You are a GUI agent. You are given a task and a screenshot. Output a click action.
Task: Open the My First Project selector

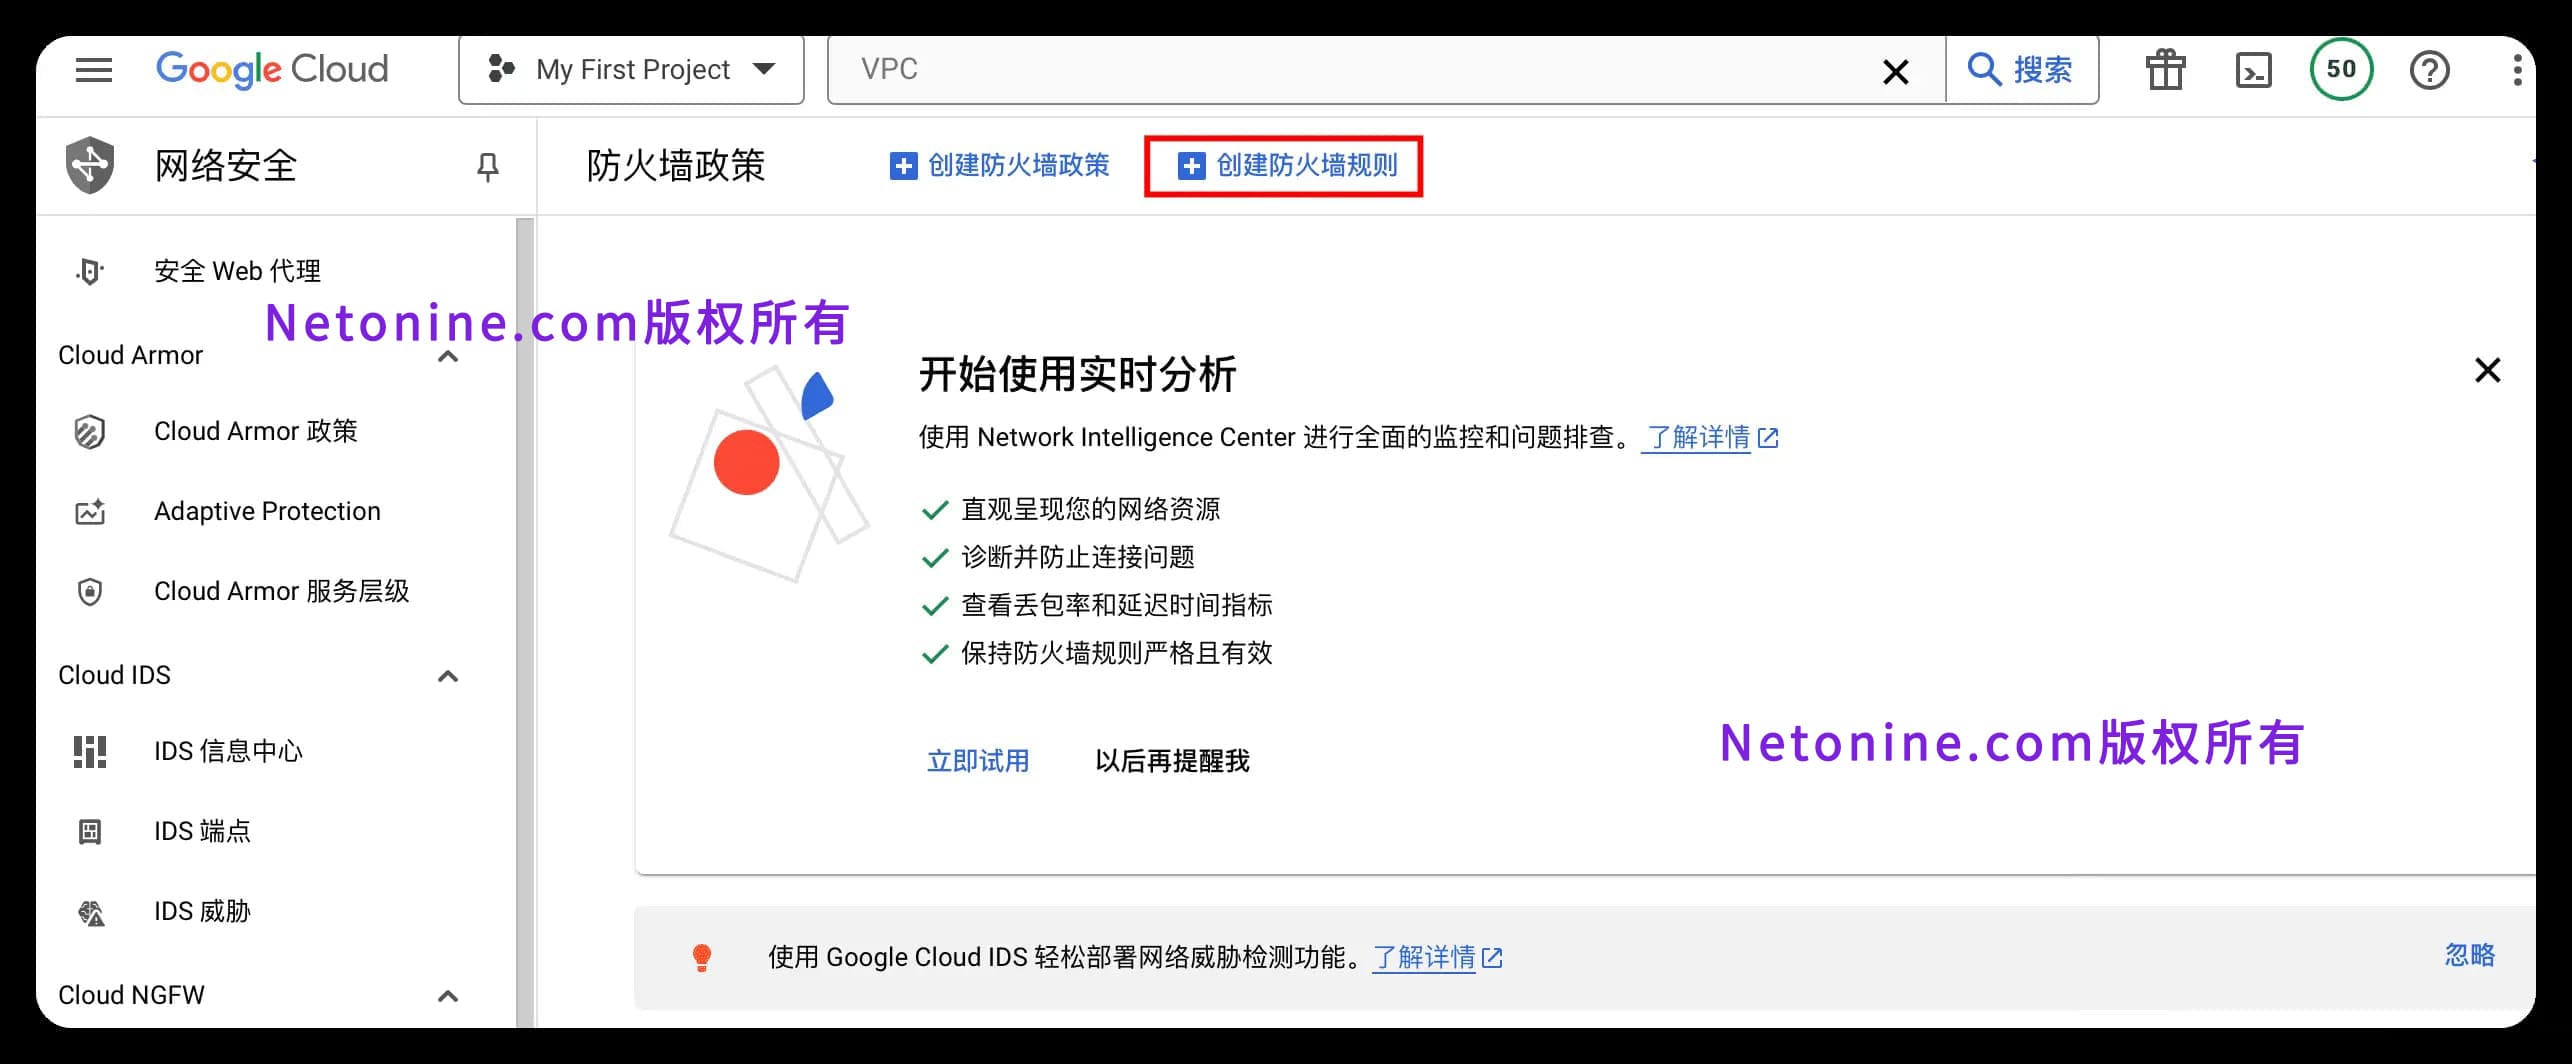click(x=631, y=70)
